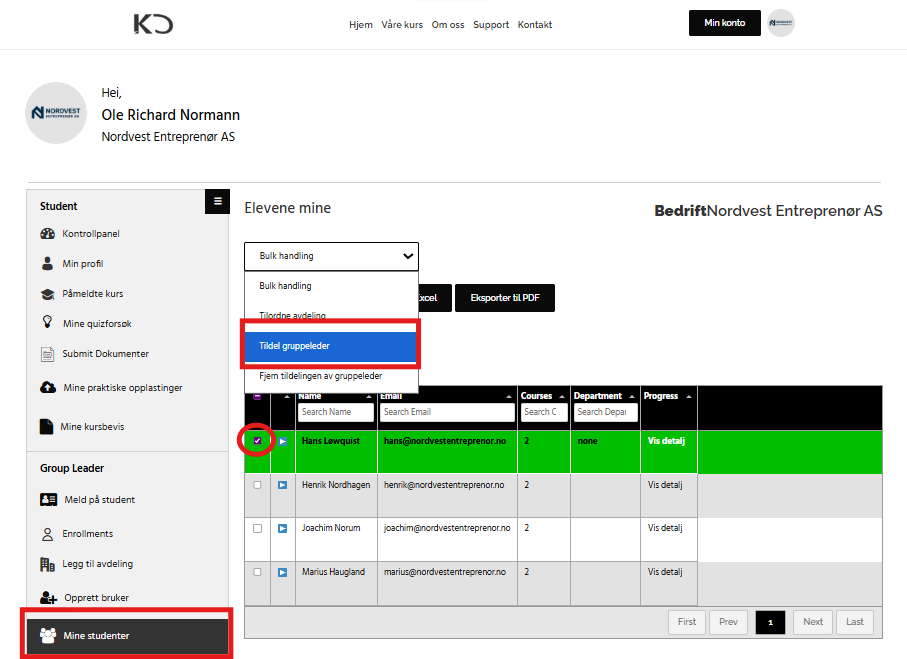Select Bulk handling option in list
The height and width of the screenshot is (659, 907).
[x=331, y=286]
